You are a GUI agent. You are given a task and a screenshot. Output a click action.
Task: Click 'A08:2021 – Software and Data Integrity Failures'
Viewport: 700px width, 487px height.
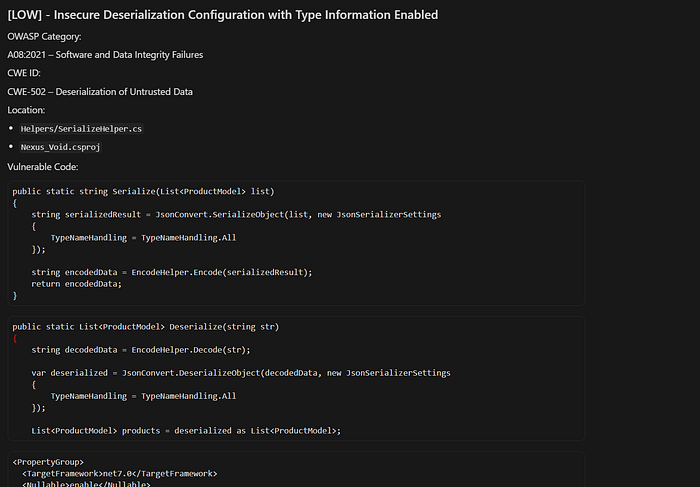pos(105,55)
